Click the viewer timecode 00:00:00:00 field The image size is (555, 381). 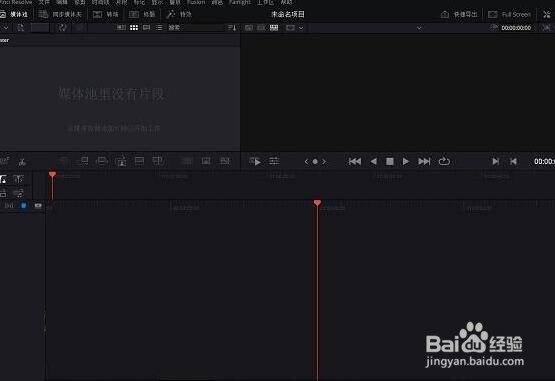tap(516, 28)
